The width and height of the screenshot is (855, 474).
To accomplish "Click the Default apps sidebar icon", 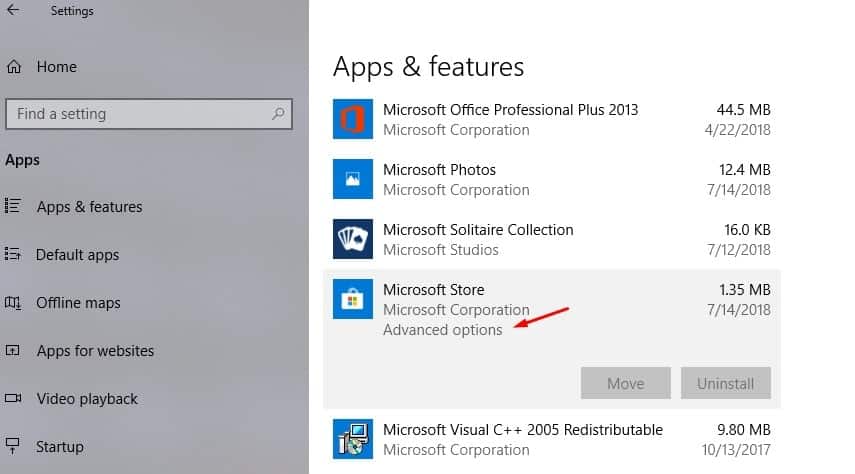I will [x=13, y=254].
